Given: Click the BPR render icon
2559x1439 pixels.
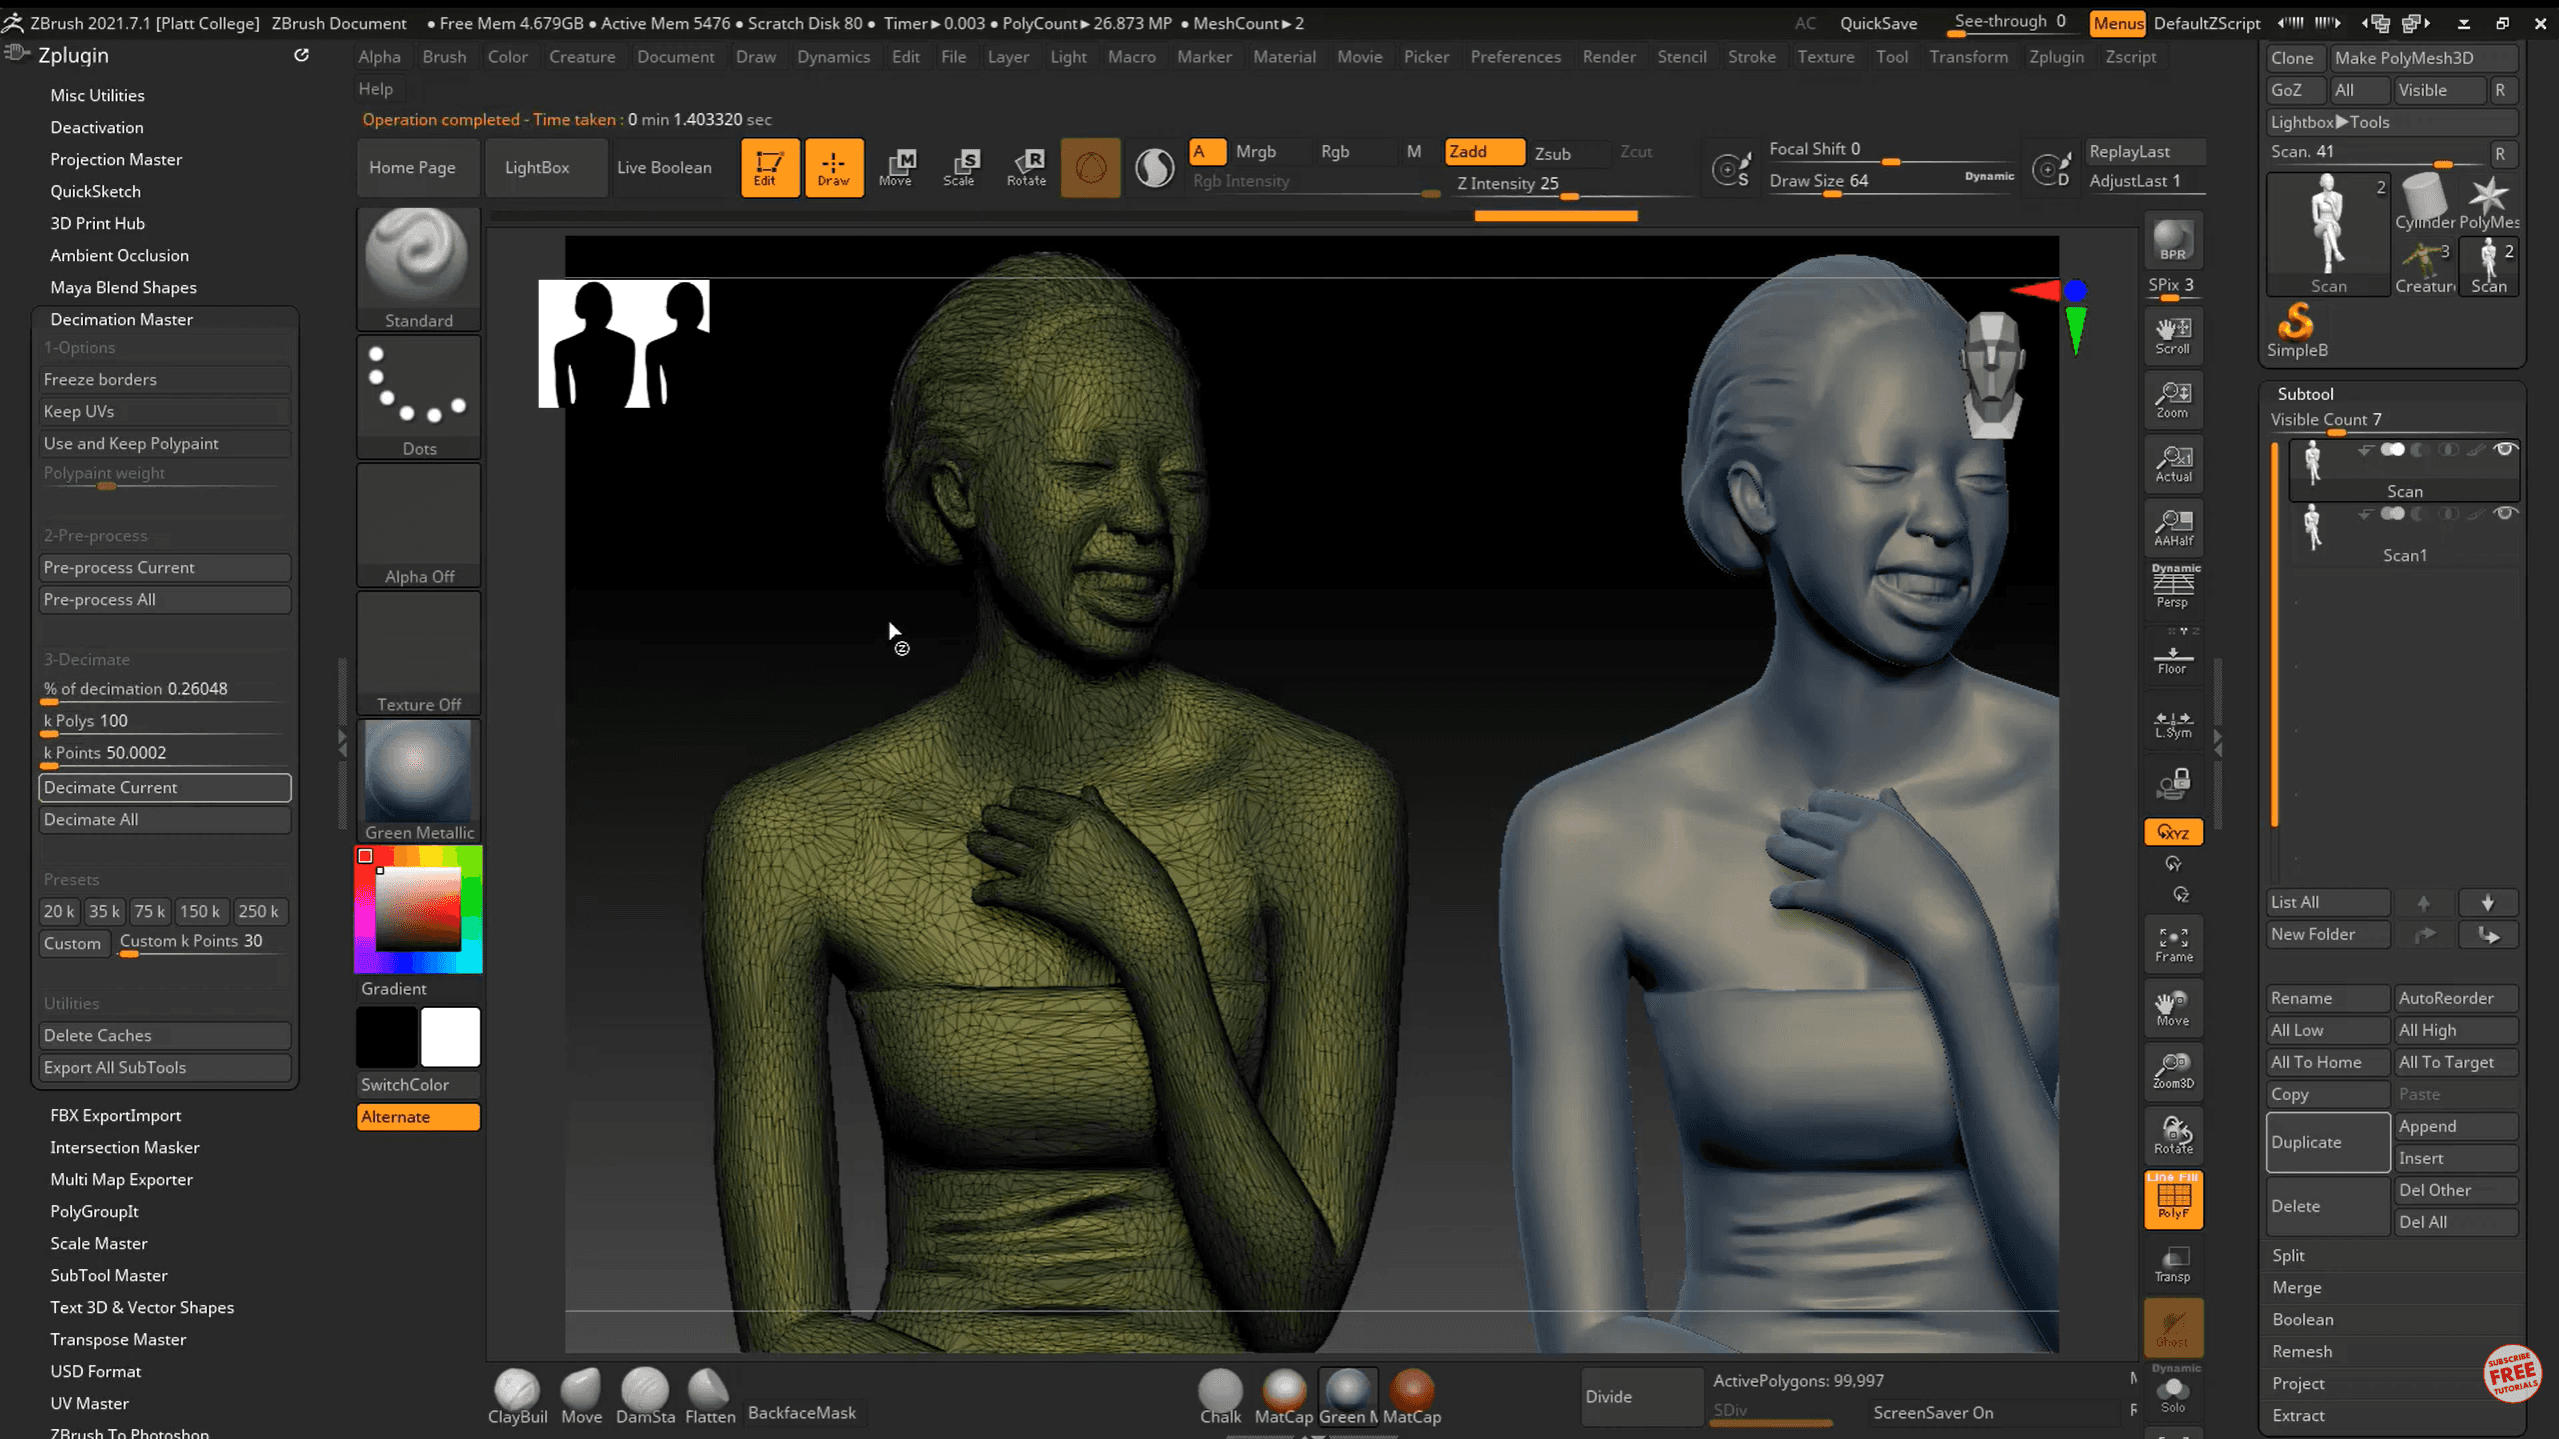Looking at the screenshot, I should point(2172,241).
